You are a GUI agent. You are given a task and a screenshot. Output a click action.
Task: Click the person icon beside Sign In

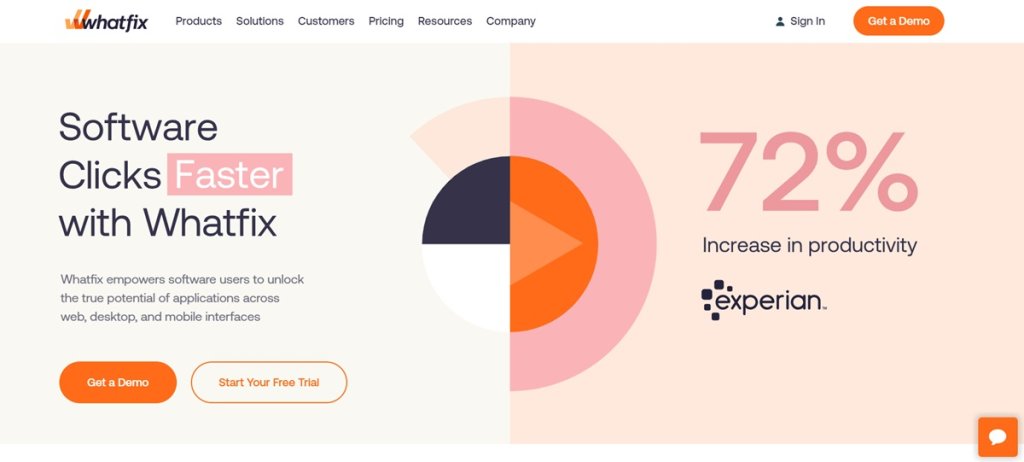pyautogui.click(x=780, y=22)
